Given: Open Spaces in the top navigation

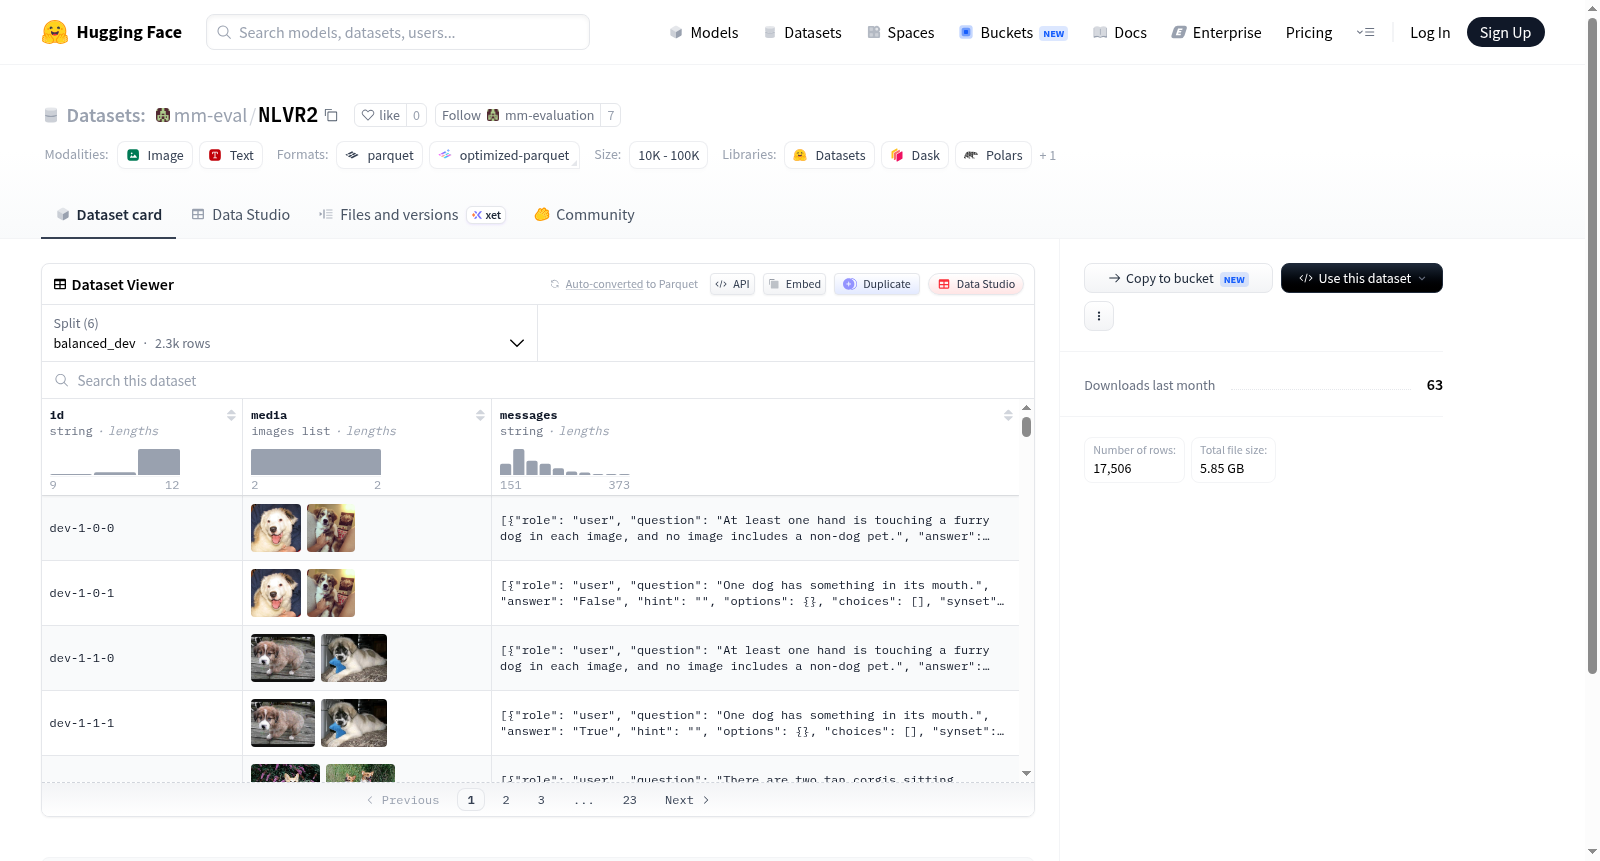Looking at the screenshot, I should pos(901,32).
